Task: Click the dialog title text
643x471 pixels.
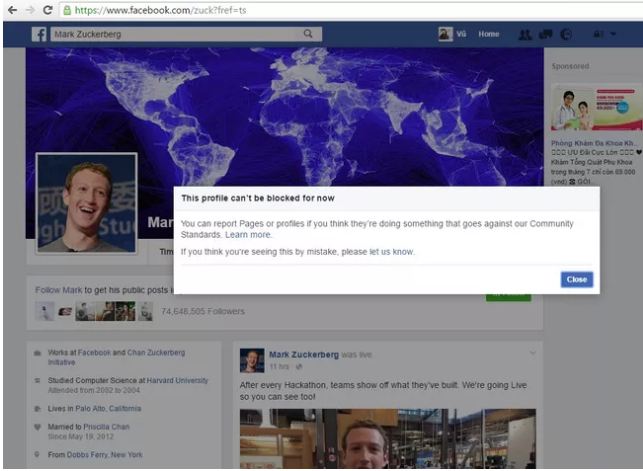Action: click(x=258, y=198)
